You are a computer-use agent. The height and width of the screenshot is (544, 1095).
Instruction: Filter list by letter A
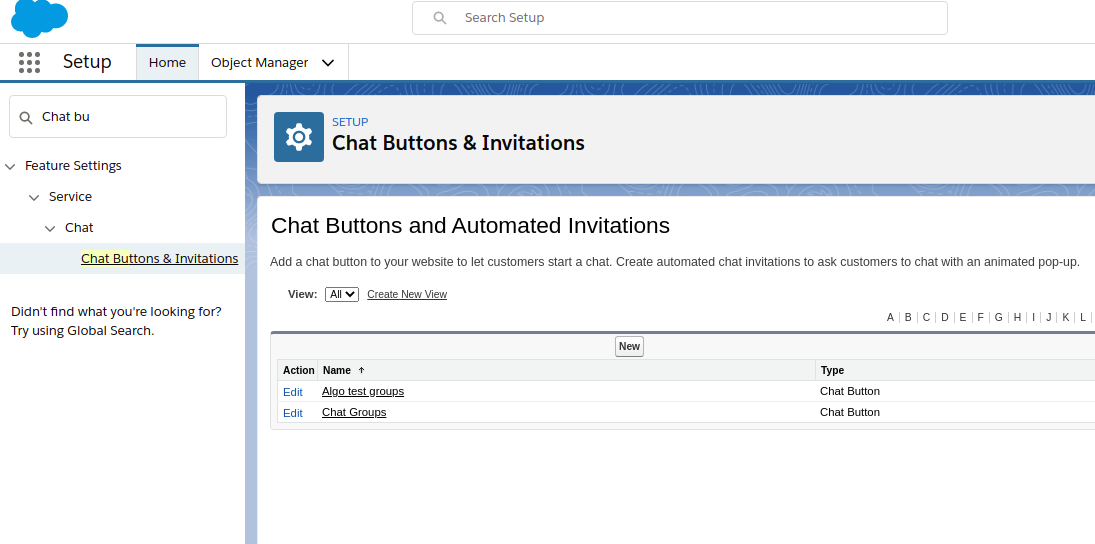coord(890,317)
